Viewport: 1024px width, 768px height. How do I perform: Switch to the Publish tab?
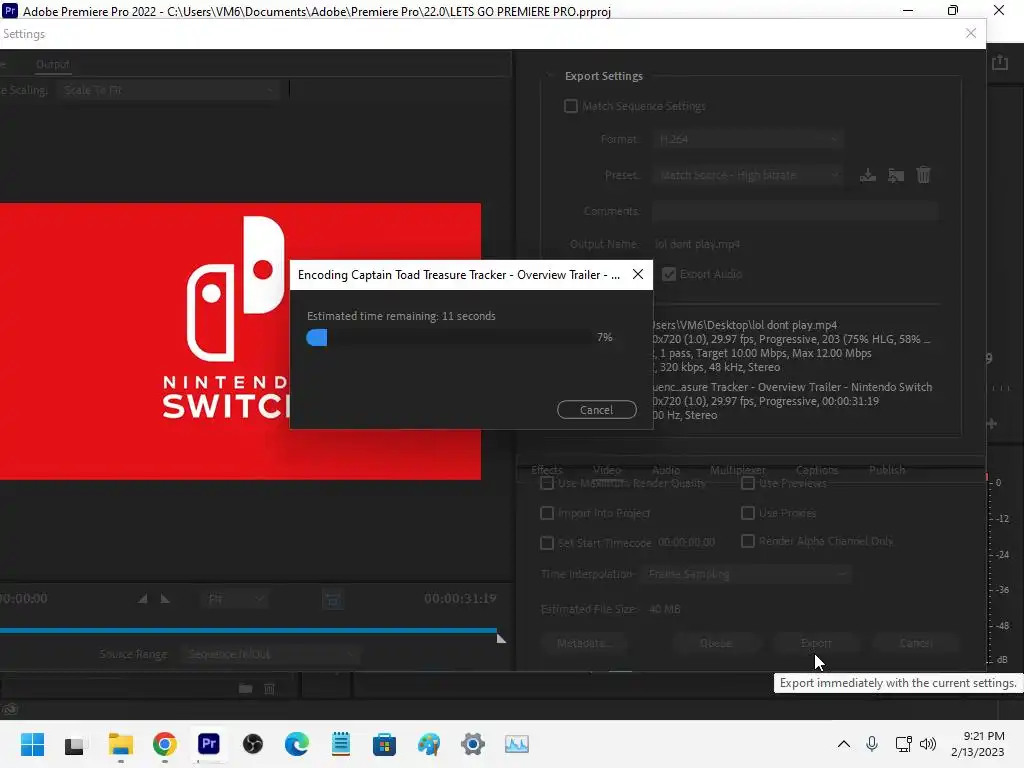[887, 470]
